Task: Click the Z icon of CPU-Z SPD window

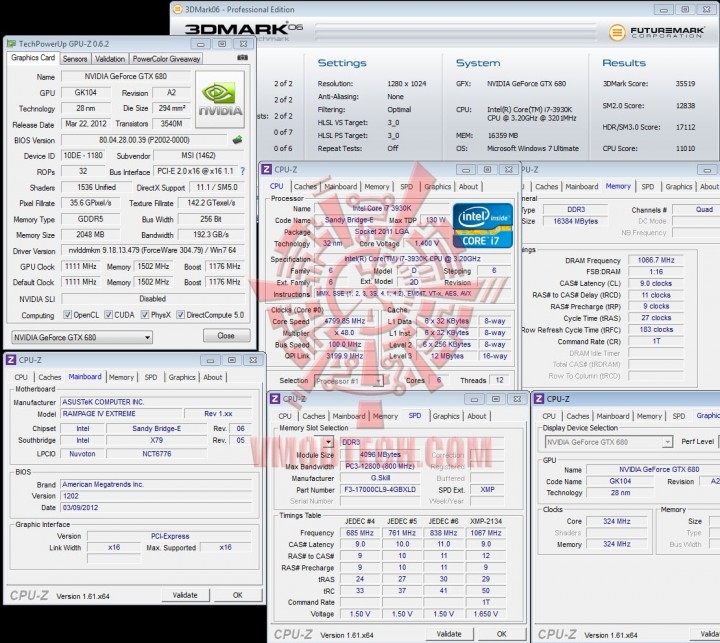Action: (275, 399)
